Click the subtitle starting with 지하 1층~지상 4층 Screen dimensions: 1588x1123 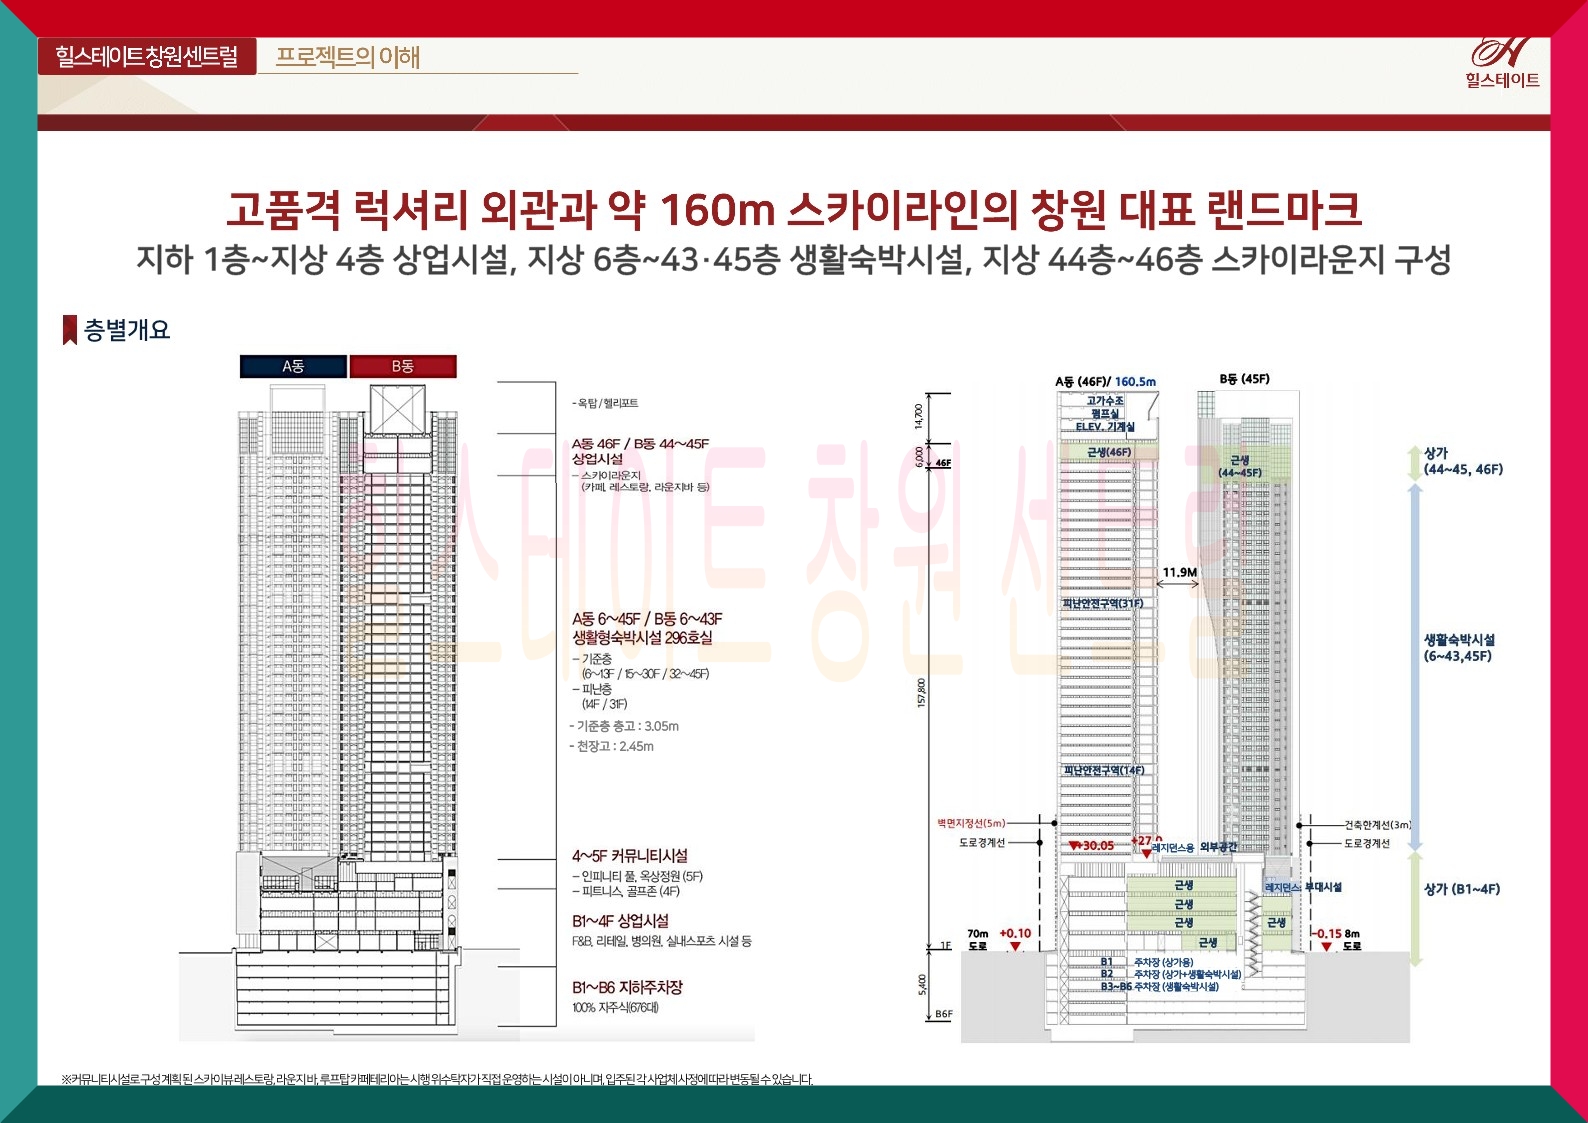click(x=794, y=260)
